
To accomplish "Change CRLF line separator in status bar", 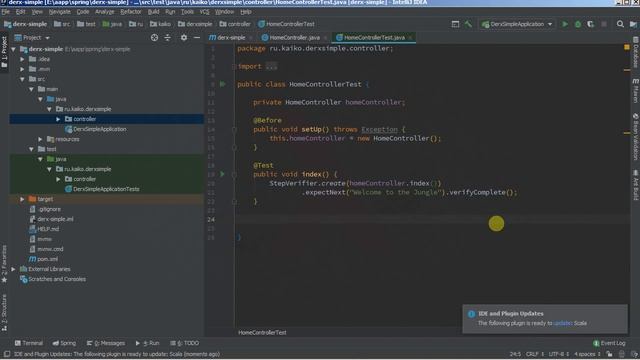I will [534, 354].
